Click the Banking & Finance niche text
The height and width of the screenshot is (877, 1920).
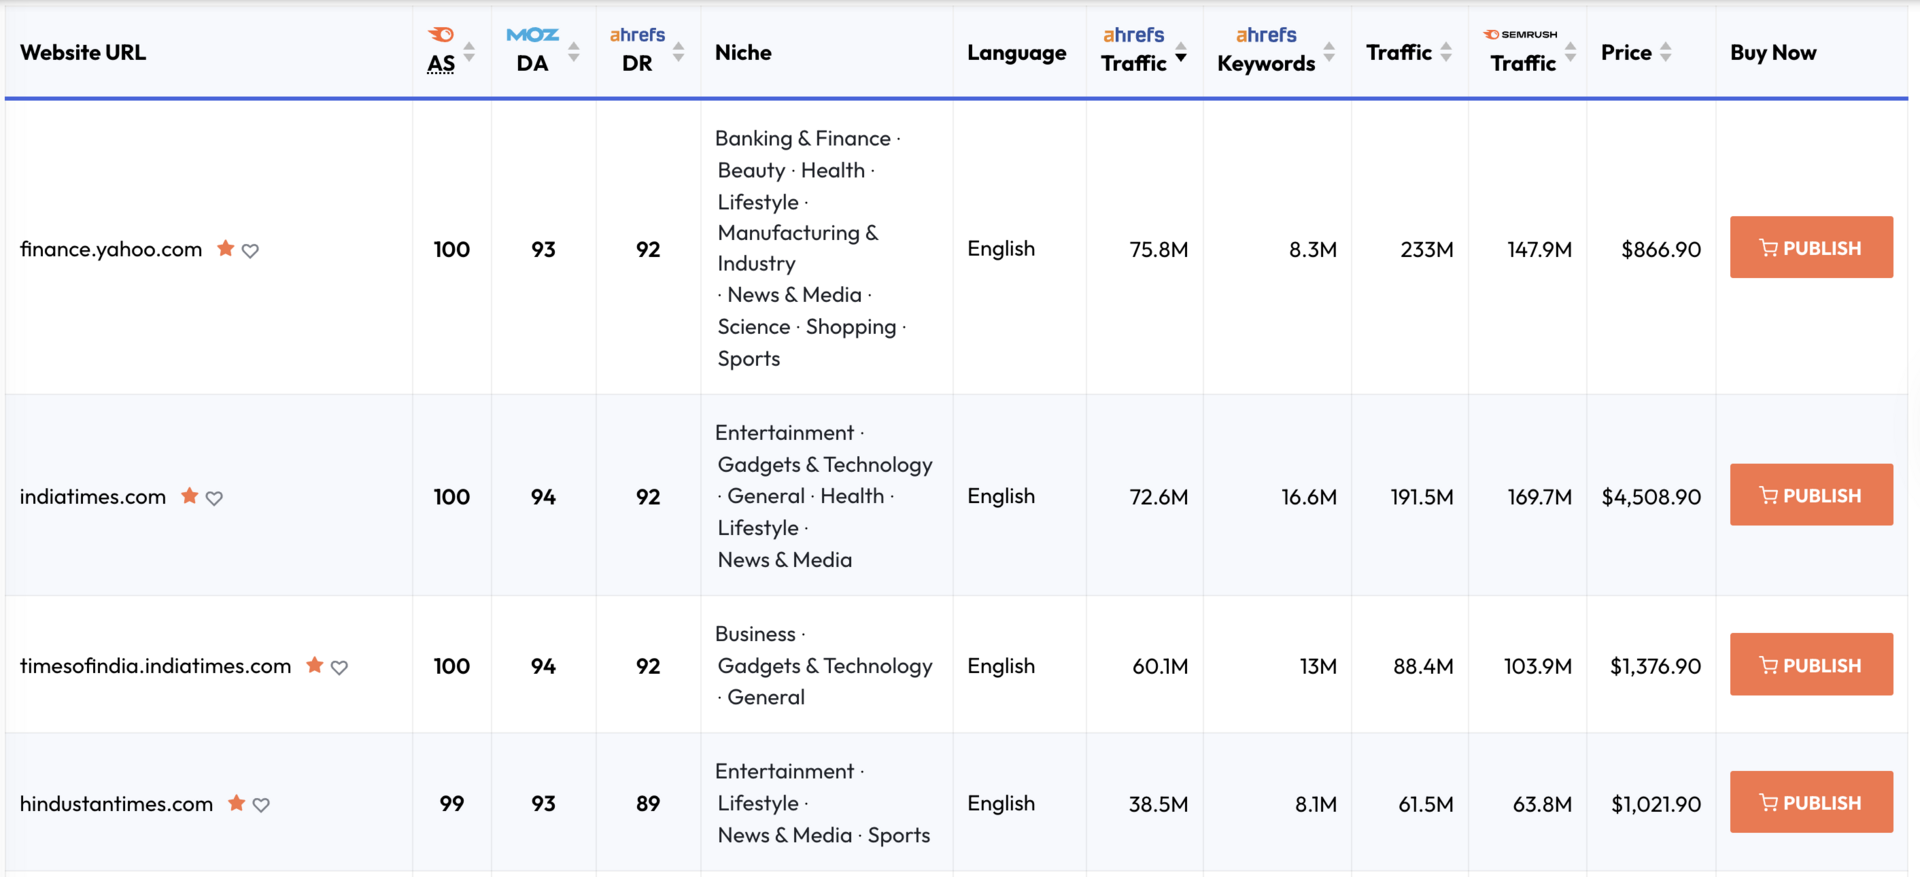(803, 138)
